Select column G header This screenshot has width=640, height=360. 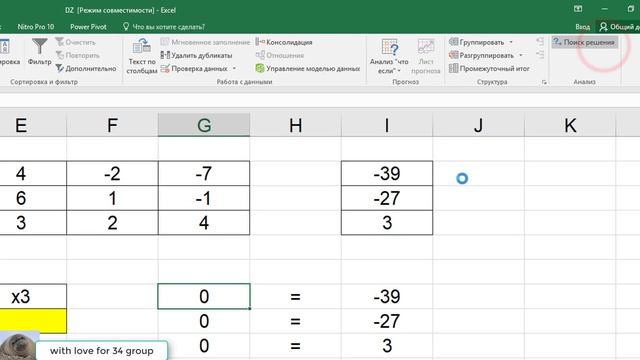pyautogui.click(x=204, y=125)
